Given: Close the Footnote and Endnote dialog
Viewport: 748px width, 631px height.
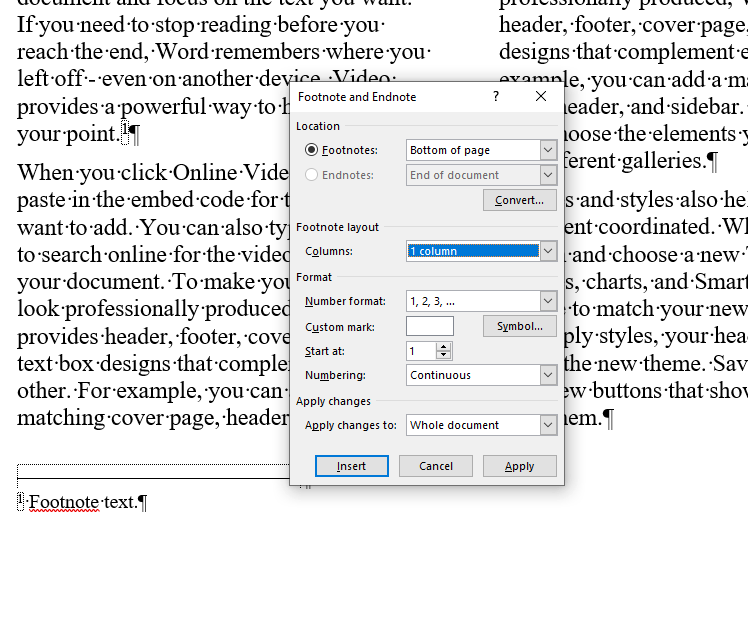Looking at the screenshot, I should (540, 97).
